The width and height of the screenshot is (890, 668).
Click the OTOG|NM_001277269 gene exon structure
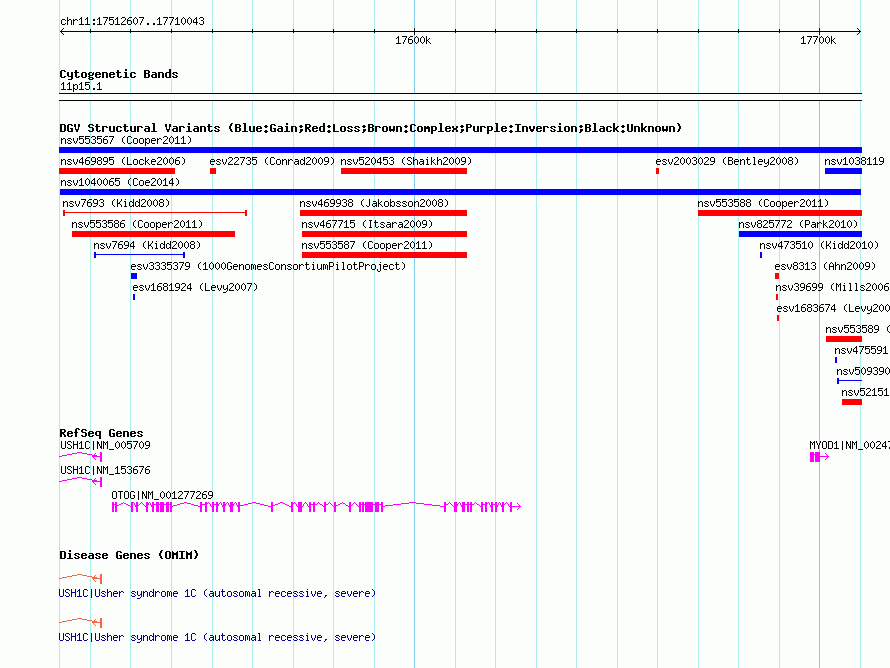[316, 507]
